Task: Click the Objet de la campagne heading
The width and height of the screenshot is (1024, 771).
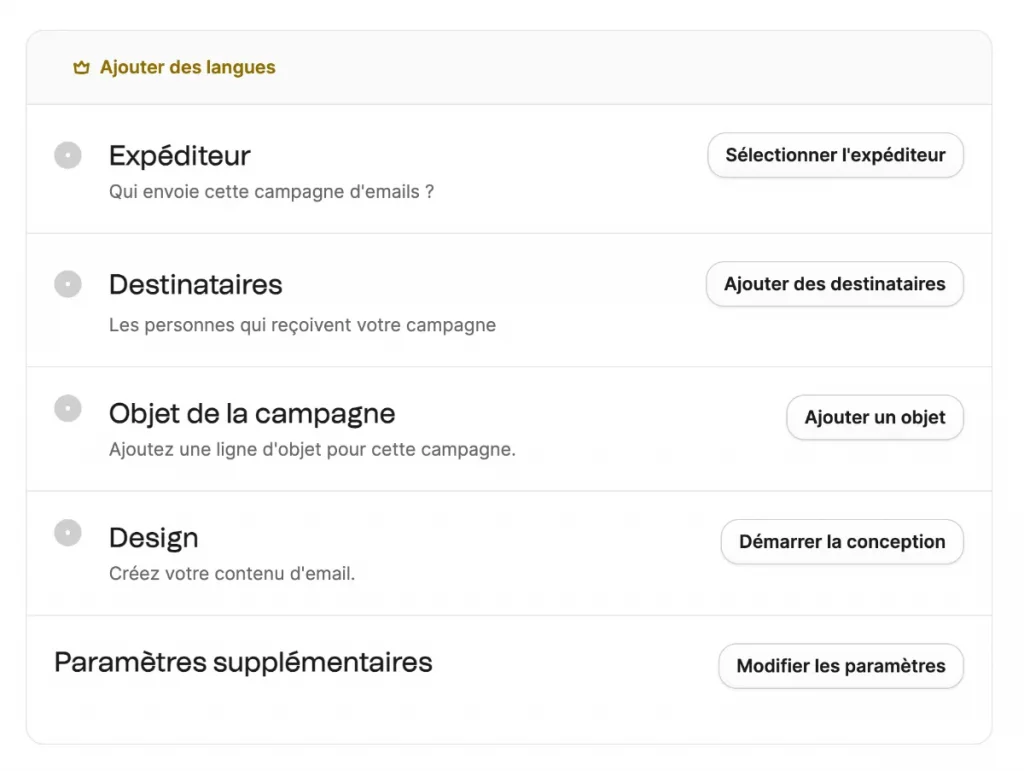Action: (251, 413)
